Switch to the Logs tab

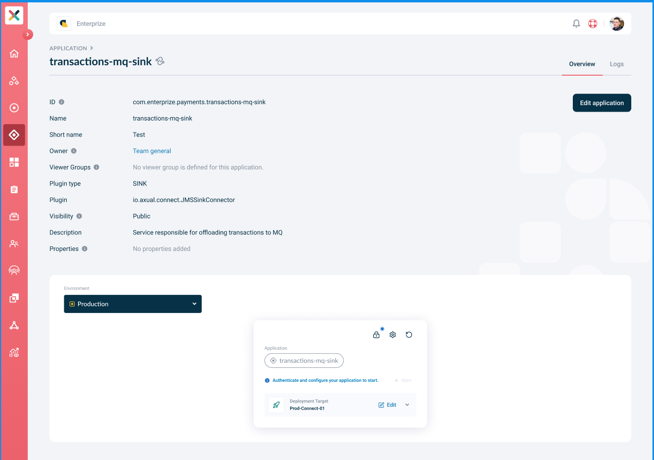(616, 64)
